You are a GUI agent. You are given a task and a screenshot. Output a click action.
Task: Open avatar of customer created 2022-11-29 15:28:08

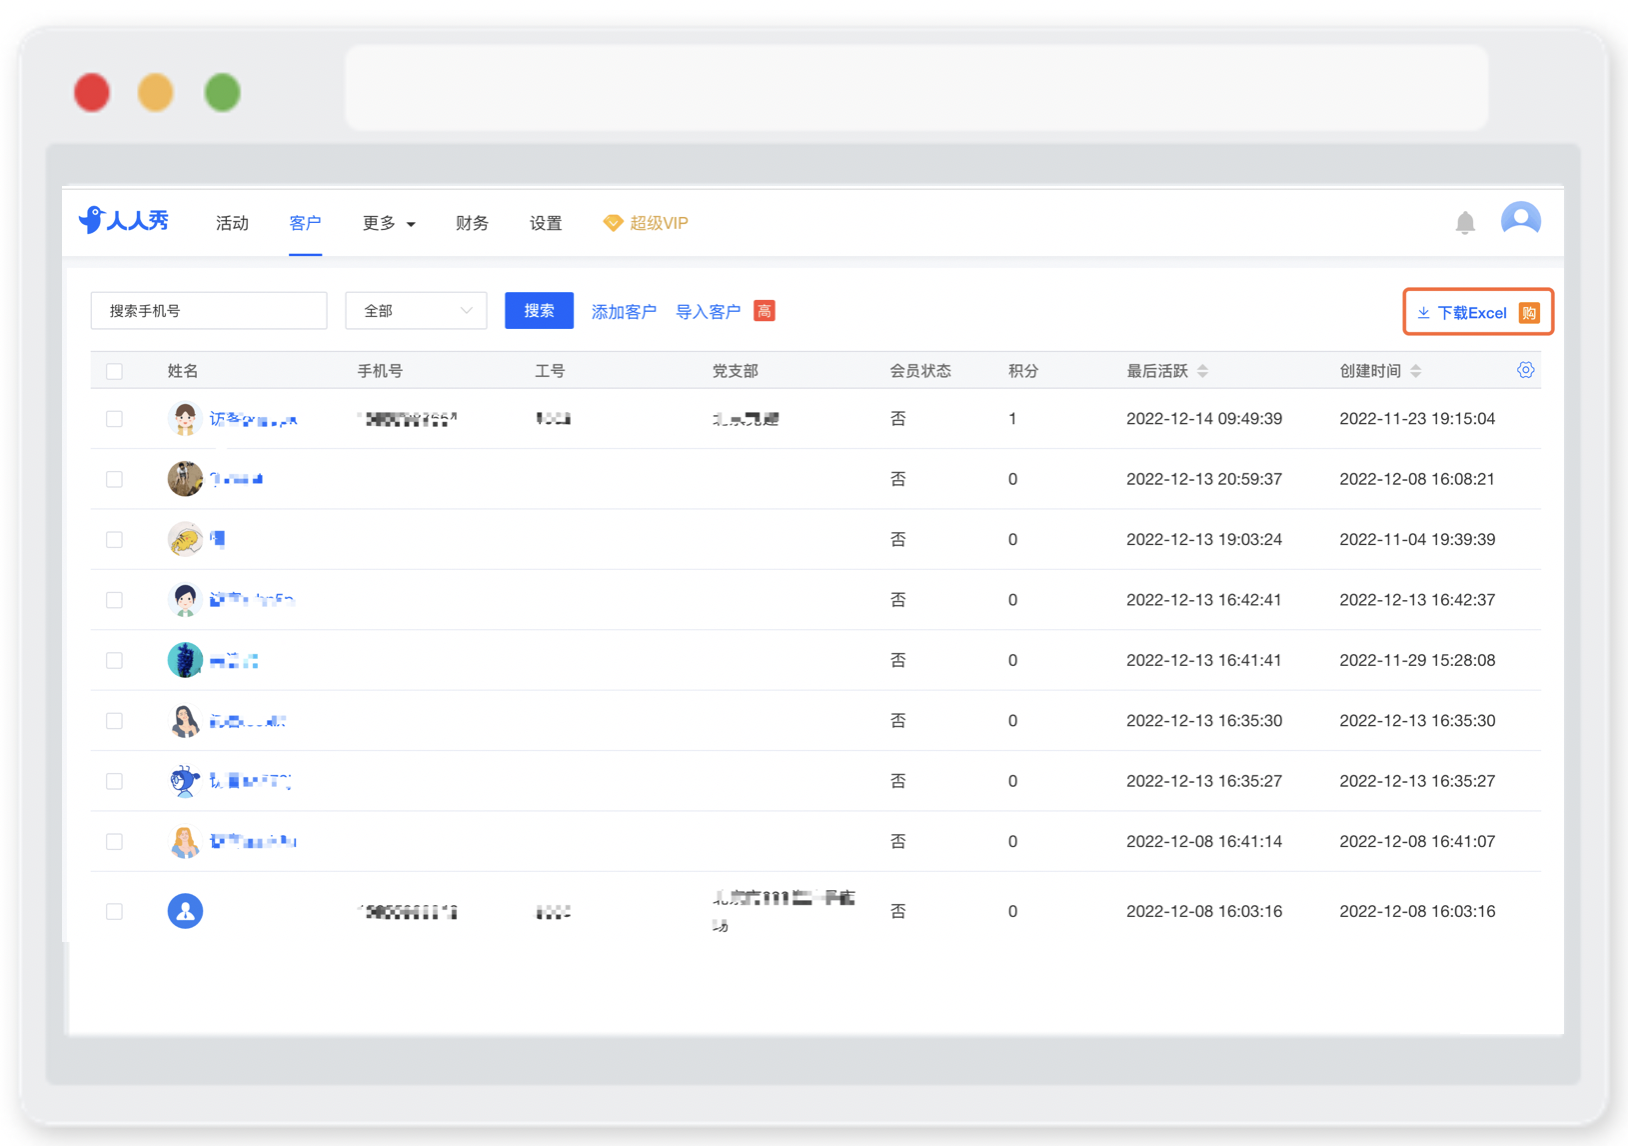(185, 660)
